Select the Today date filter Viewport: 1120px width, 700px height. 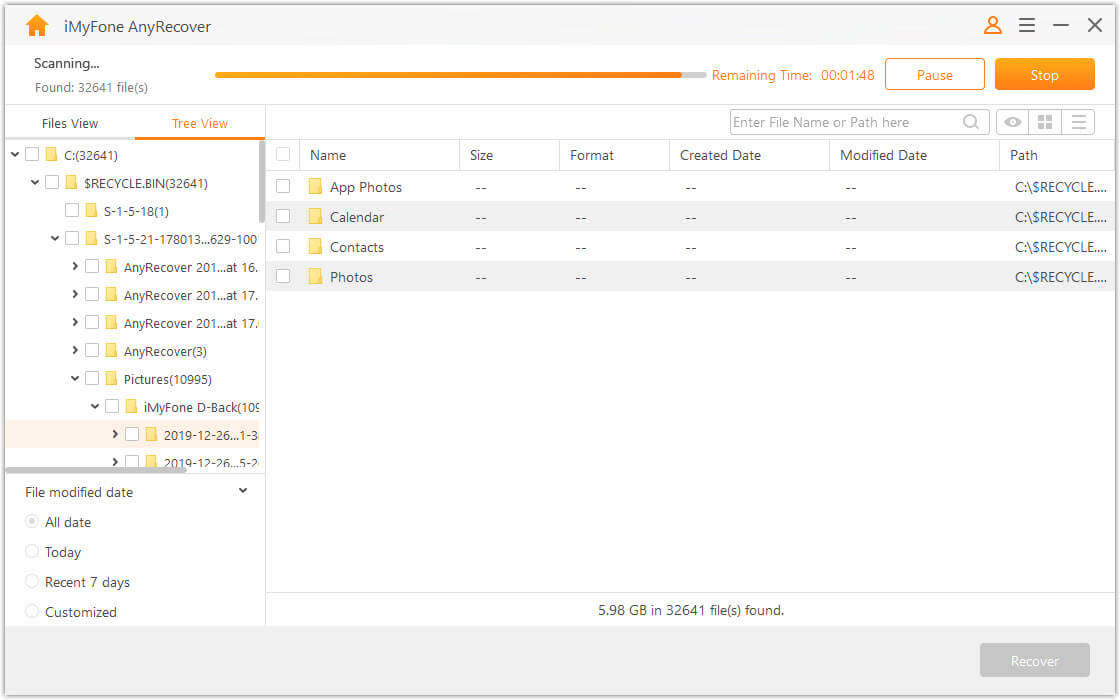click(31, 551)
